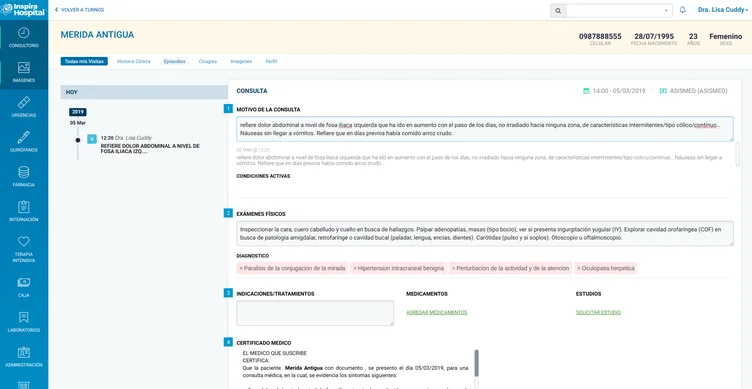The width and height of the screenshot is (752, 389).
Task: Open Farmacia stacked-discs icon
Action: (x=24, y=172)
